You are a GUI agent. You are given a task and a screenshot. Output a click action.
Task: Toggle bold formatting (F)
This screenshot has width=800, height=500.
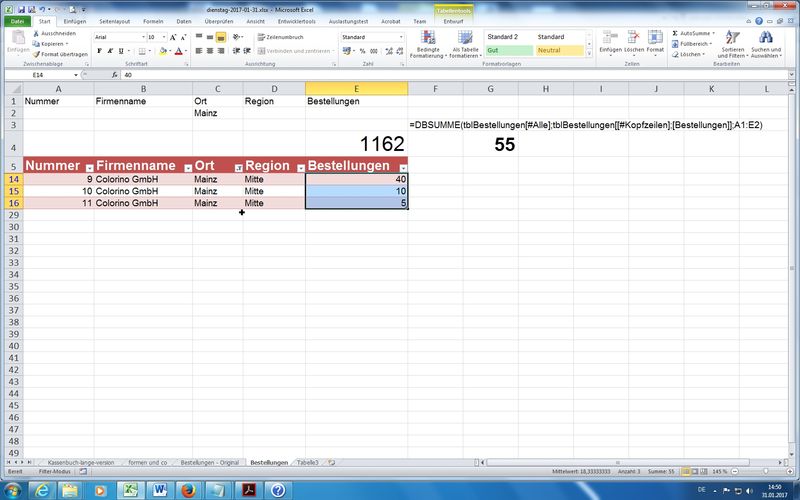point(99,51)
